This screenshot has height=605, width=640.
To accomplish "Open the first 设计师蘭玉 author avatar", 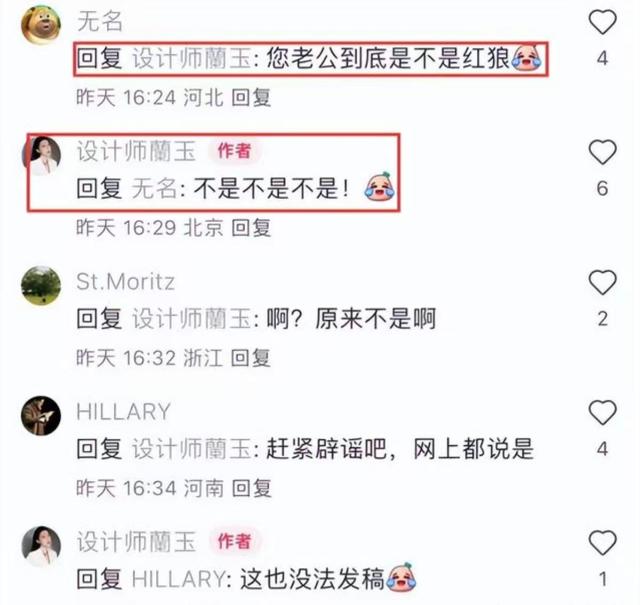I will 42,156.
